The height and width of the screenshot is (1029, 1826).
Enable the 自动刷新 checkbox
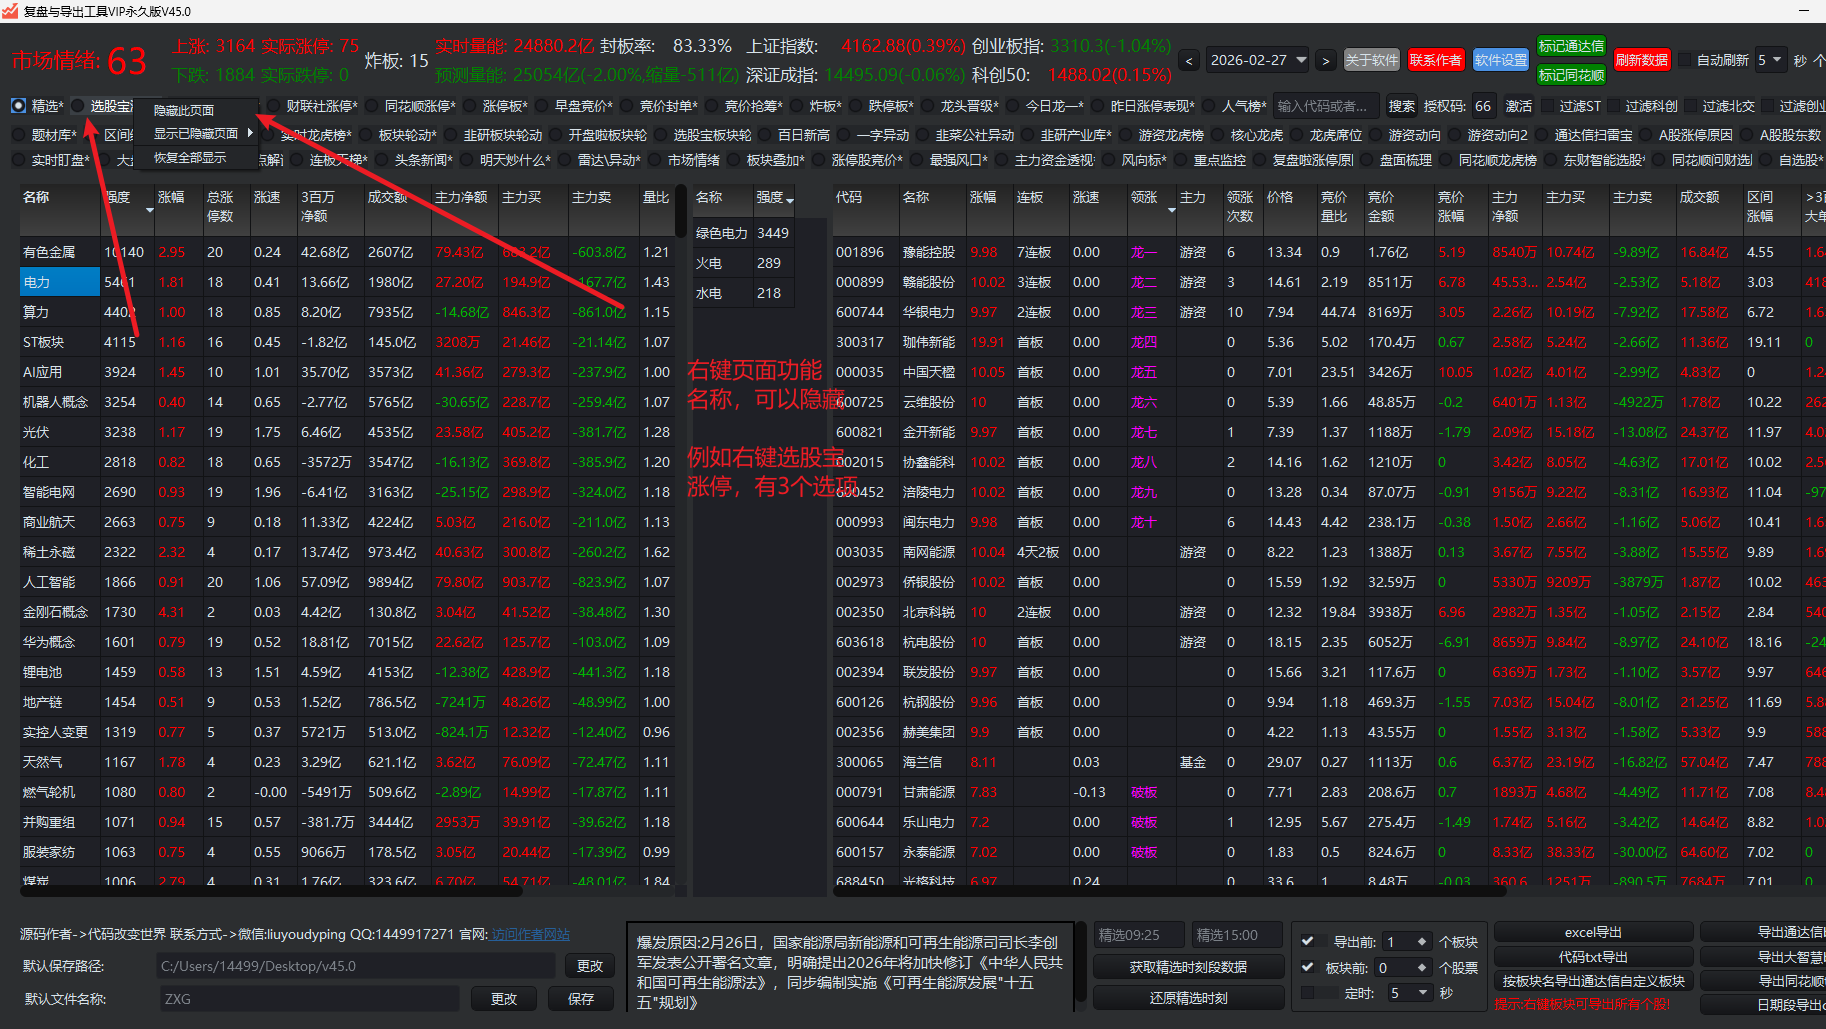(x=1685, y=60)
